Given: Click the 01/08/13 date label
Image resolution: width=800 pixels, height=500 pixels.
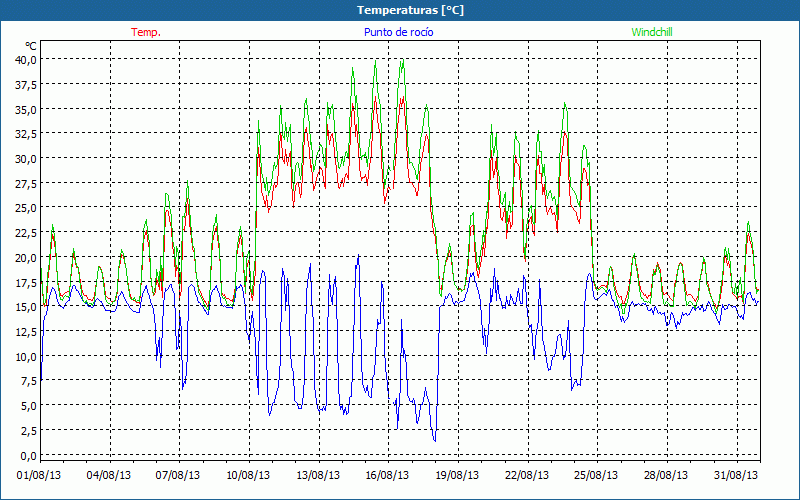Looking at the screenshot, I should click(x=39, y=476).
